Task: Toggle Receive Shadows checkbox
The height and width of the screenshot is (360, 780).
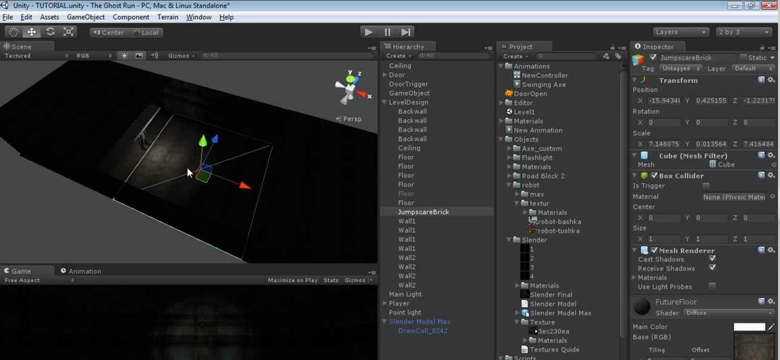Action: coord(712,268)
